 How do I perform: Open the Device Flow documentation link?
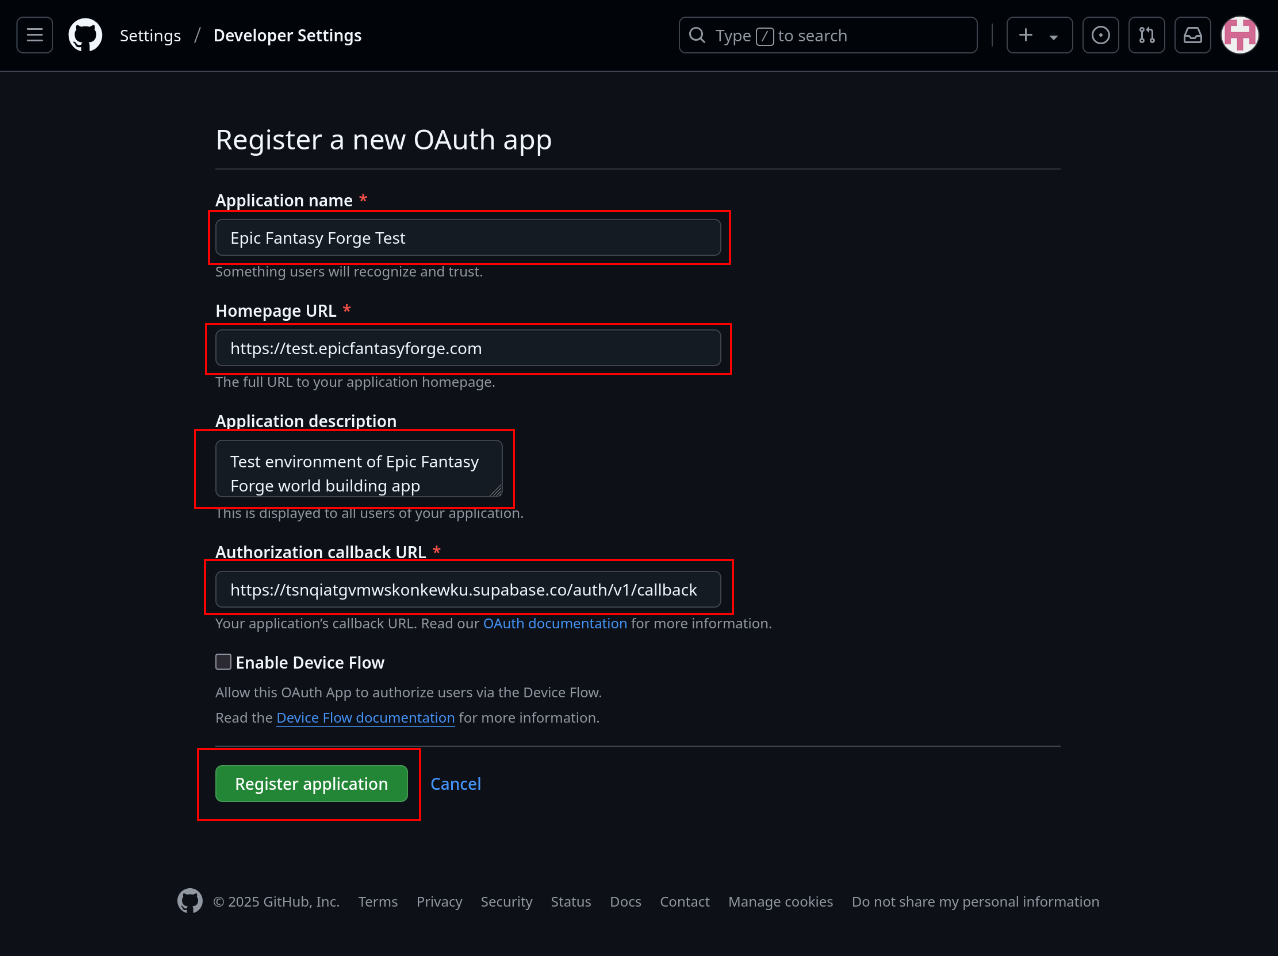365,717
